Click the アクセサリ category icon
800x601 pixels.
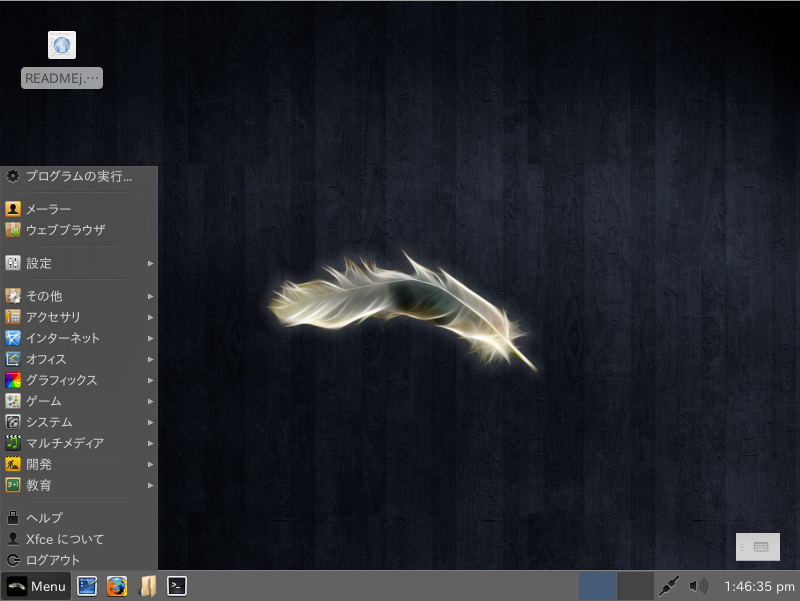tap(13, 317)
